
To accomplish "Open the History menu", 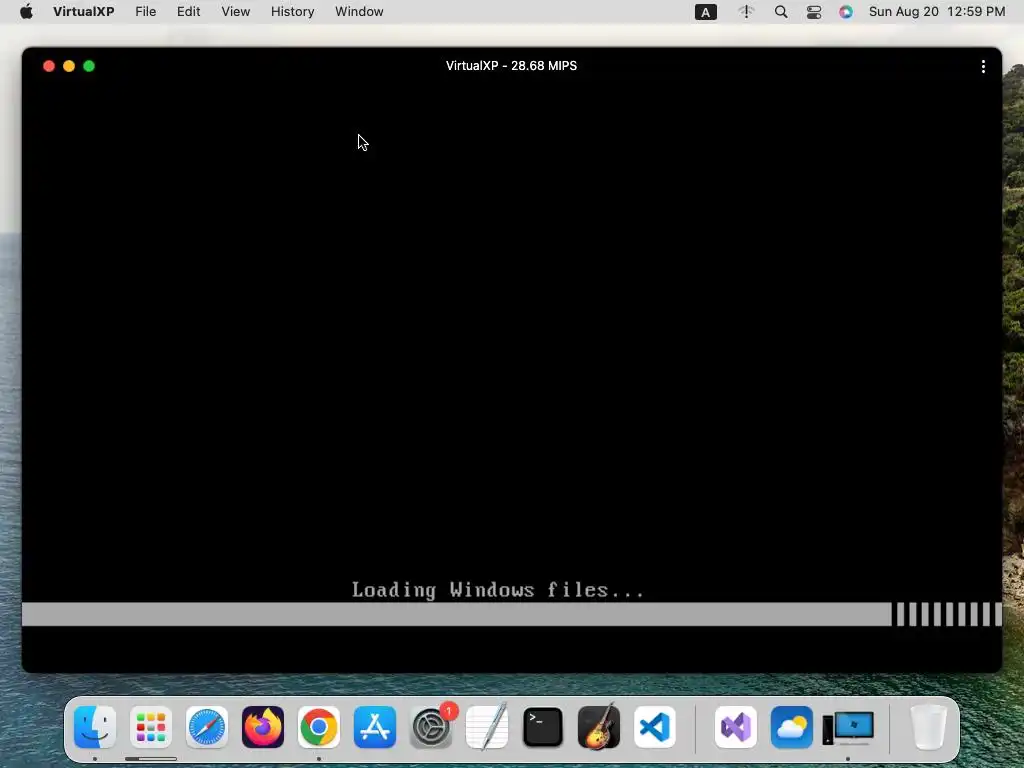I will click(292, 12).
